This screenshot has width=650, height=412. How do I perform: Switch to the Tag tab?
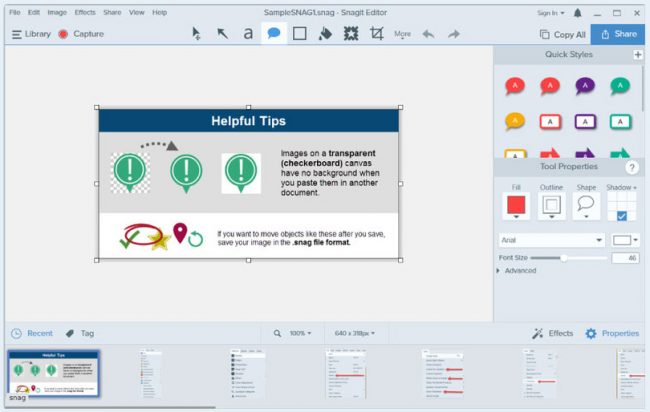point(80,333)
